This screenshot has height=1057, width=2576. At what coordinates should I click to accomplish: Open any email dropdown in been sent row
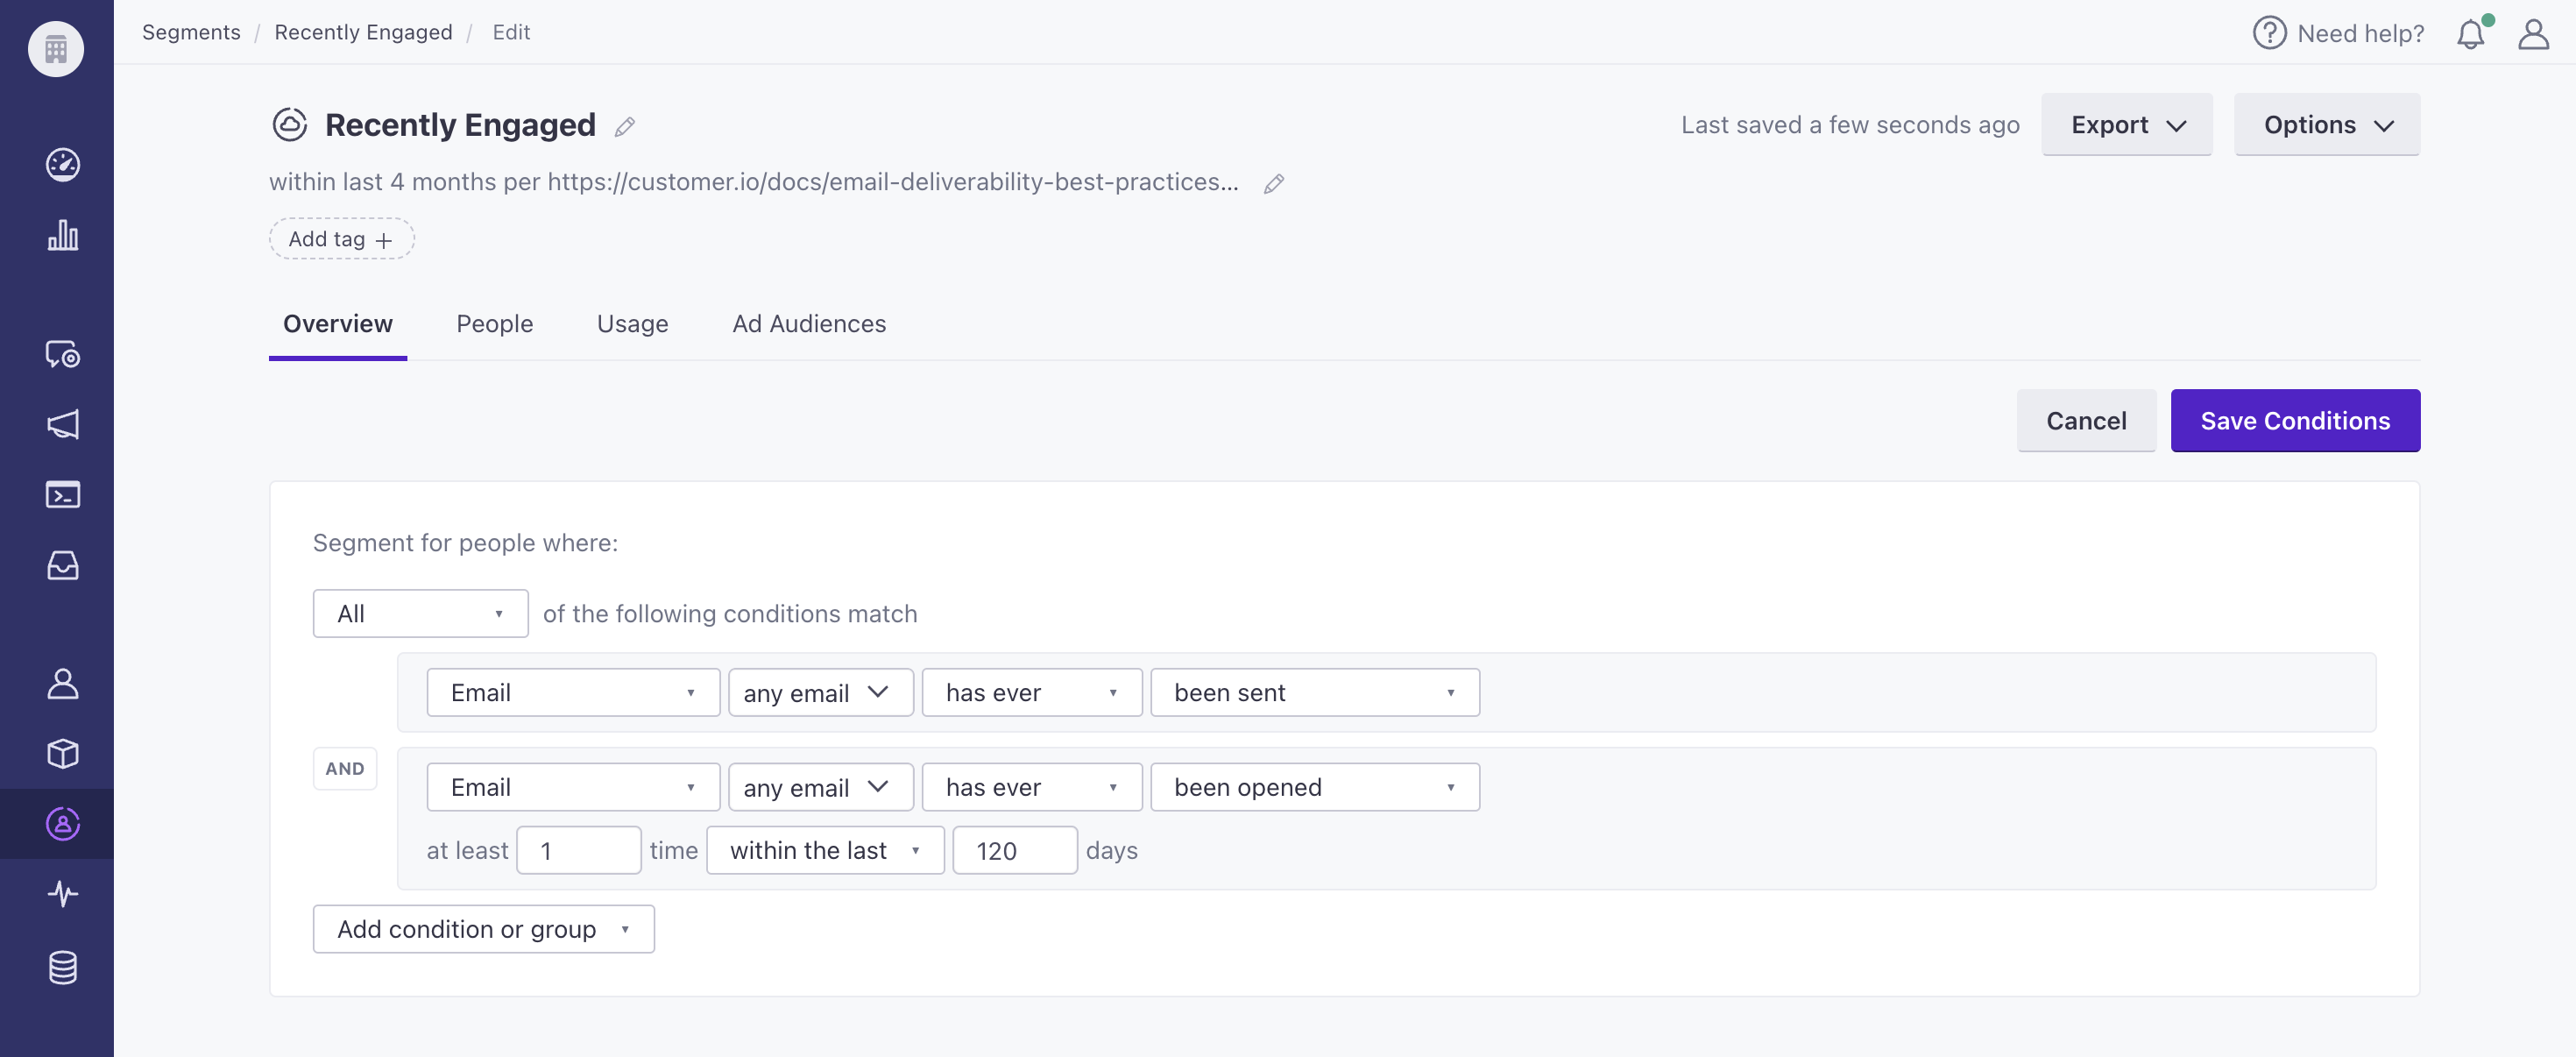[x=820, y=693]
